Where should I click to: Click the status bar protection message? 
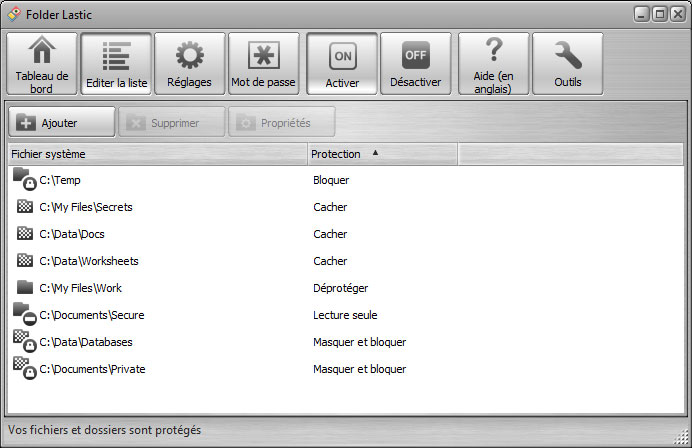[x=105, y=430]
